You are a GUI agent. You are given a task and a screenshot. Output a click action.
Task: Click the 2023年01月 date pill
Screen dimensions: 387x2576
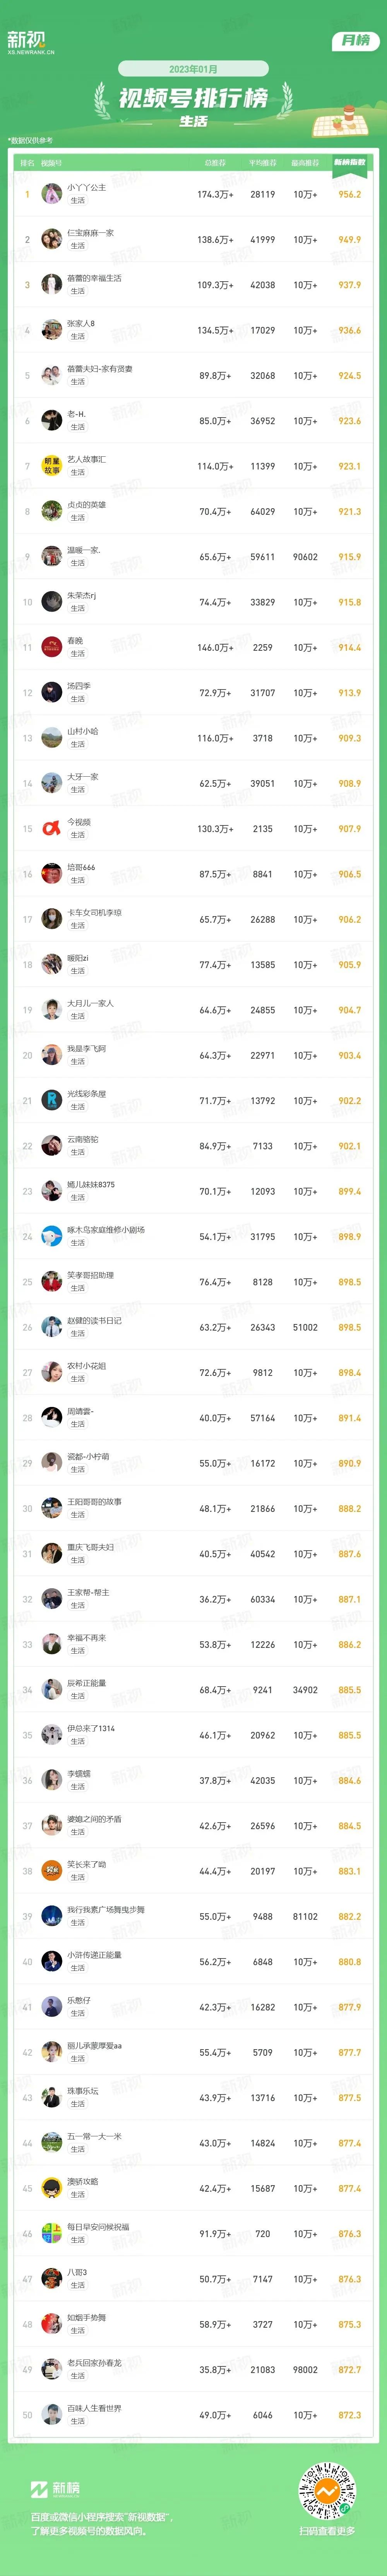193,69
